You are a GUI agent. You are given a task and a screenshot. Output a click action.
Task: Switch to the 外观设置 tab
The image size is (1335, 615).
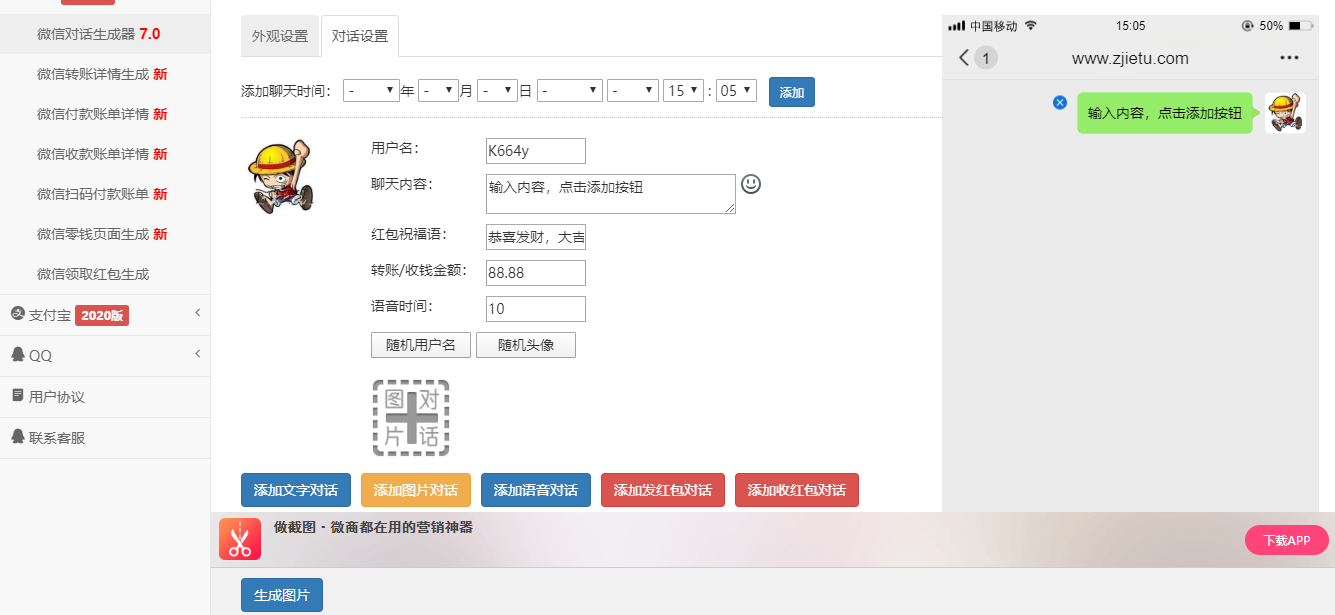280,36
